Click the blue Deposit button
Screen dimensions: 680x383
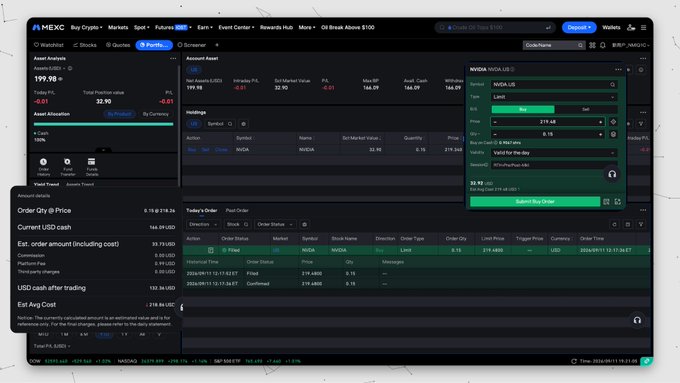coord(579,27)
